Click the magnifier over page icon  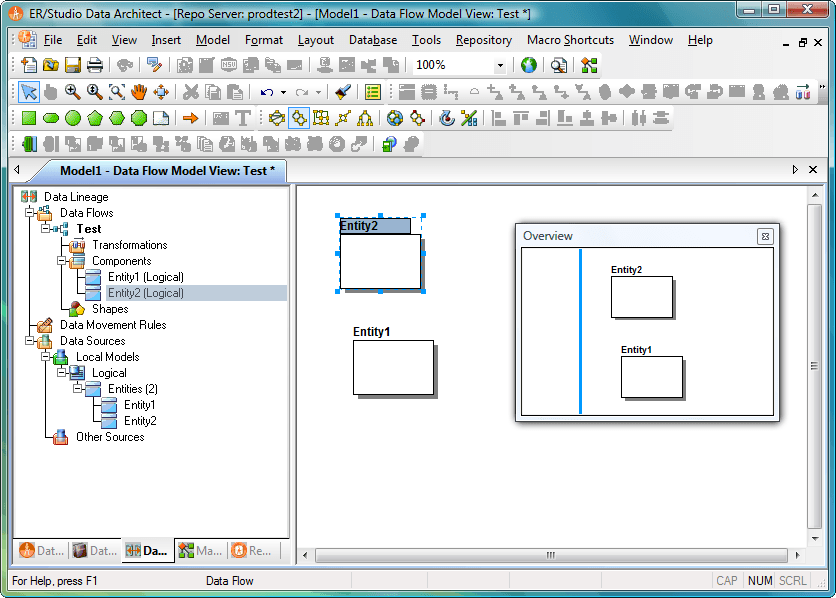click(x=558, y=65)
